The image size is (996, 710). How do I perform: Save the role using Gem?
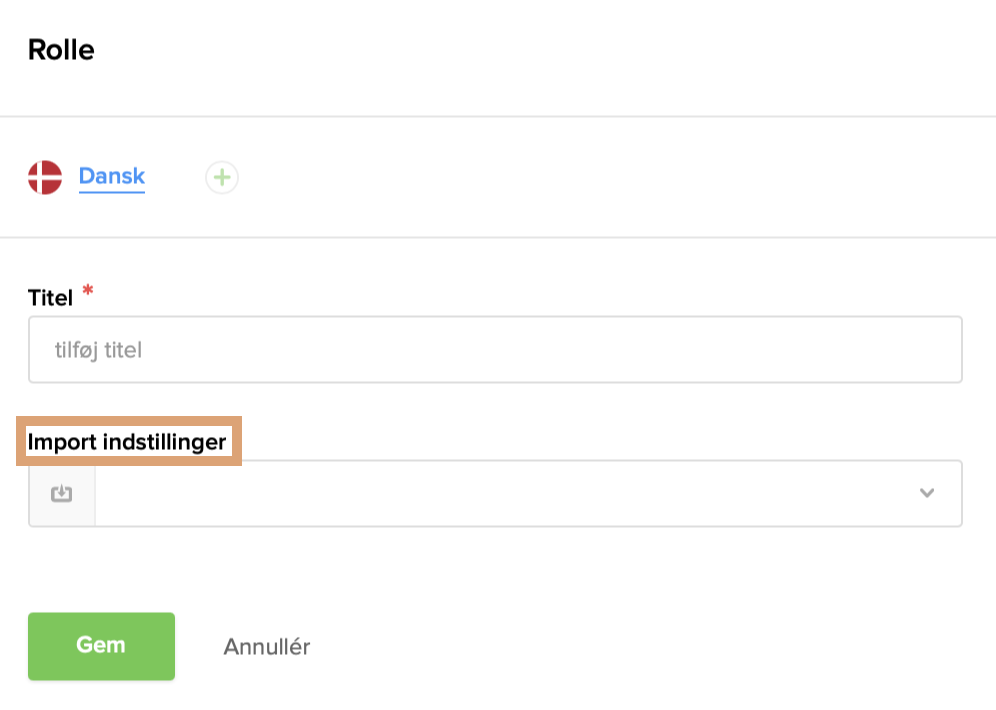coord(101,646)
